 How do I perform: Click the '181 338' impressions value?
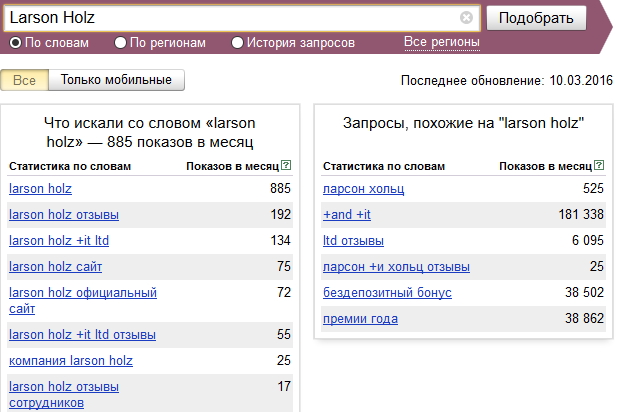(581, 214)
